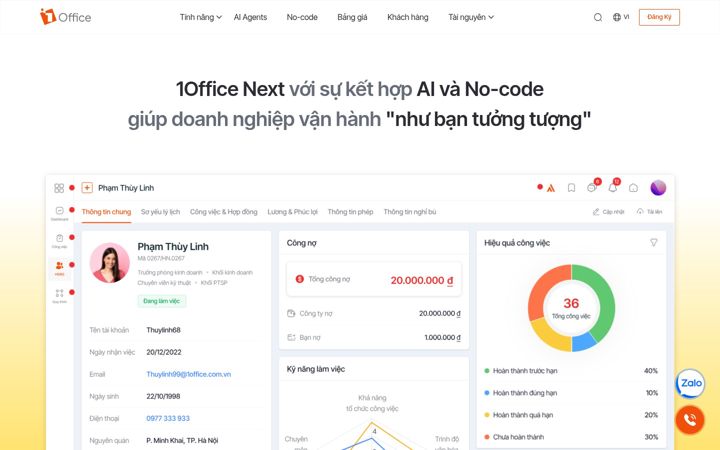This screenshot has width=720, height=450.
Task: Click the Bạn nợ icon
Action: (291, 337)
